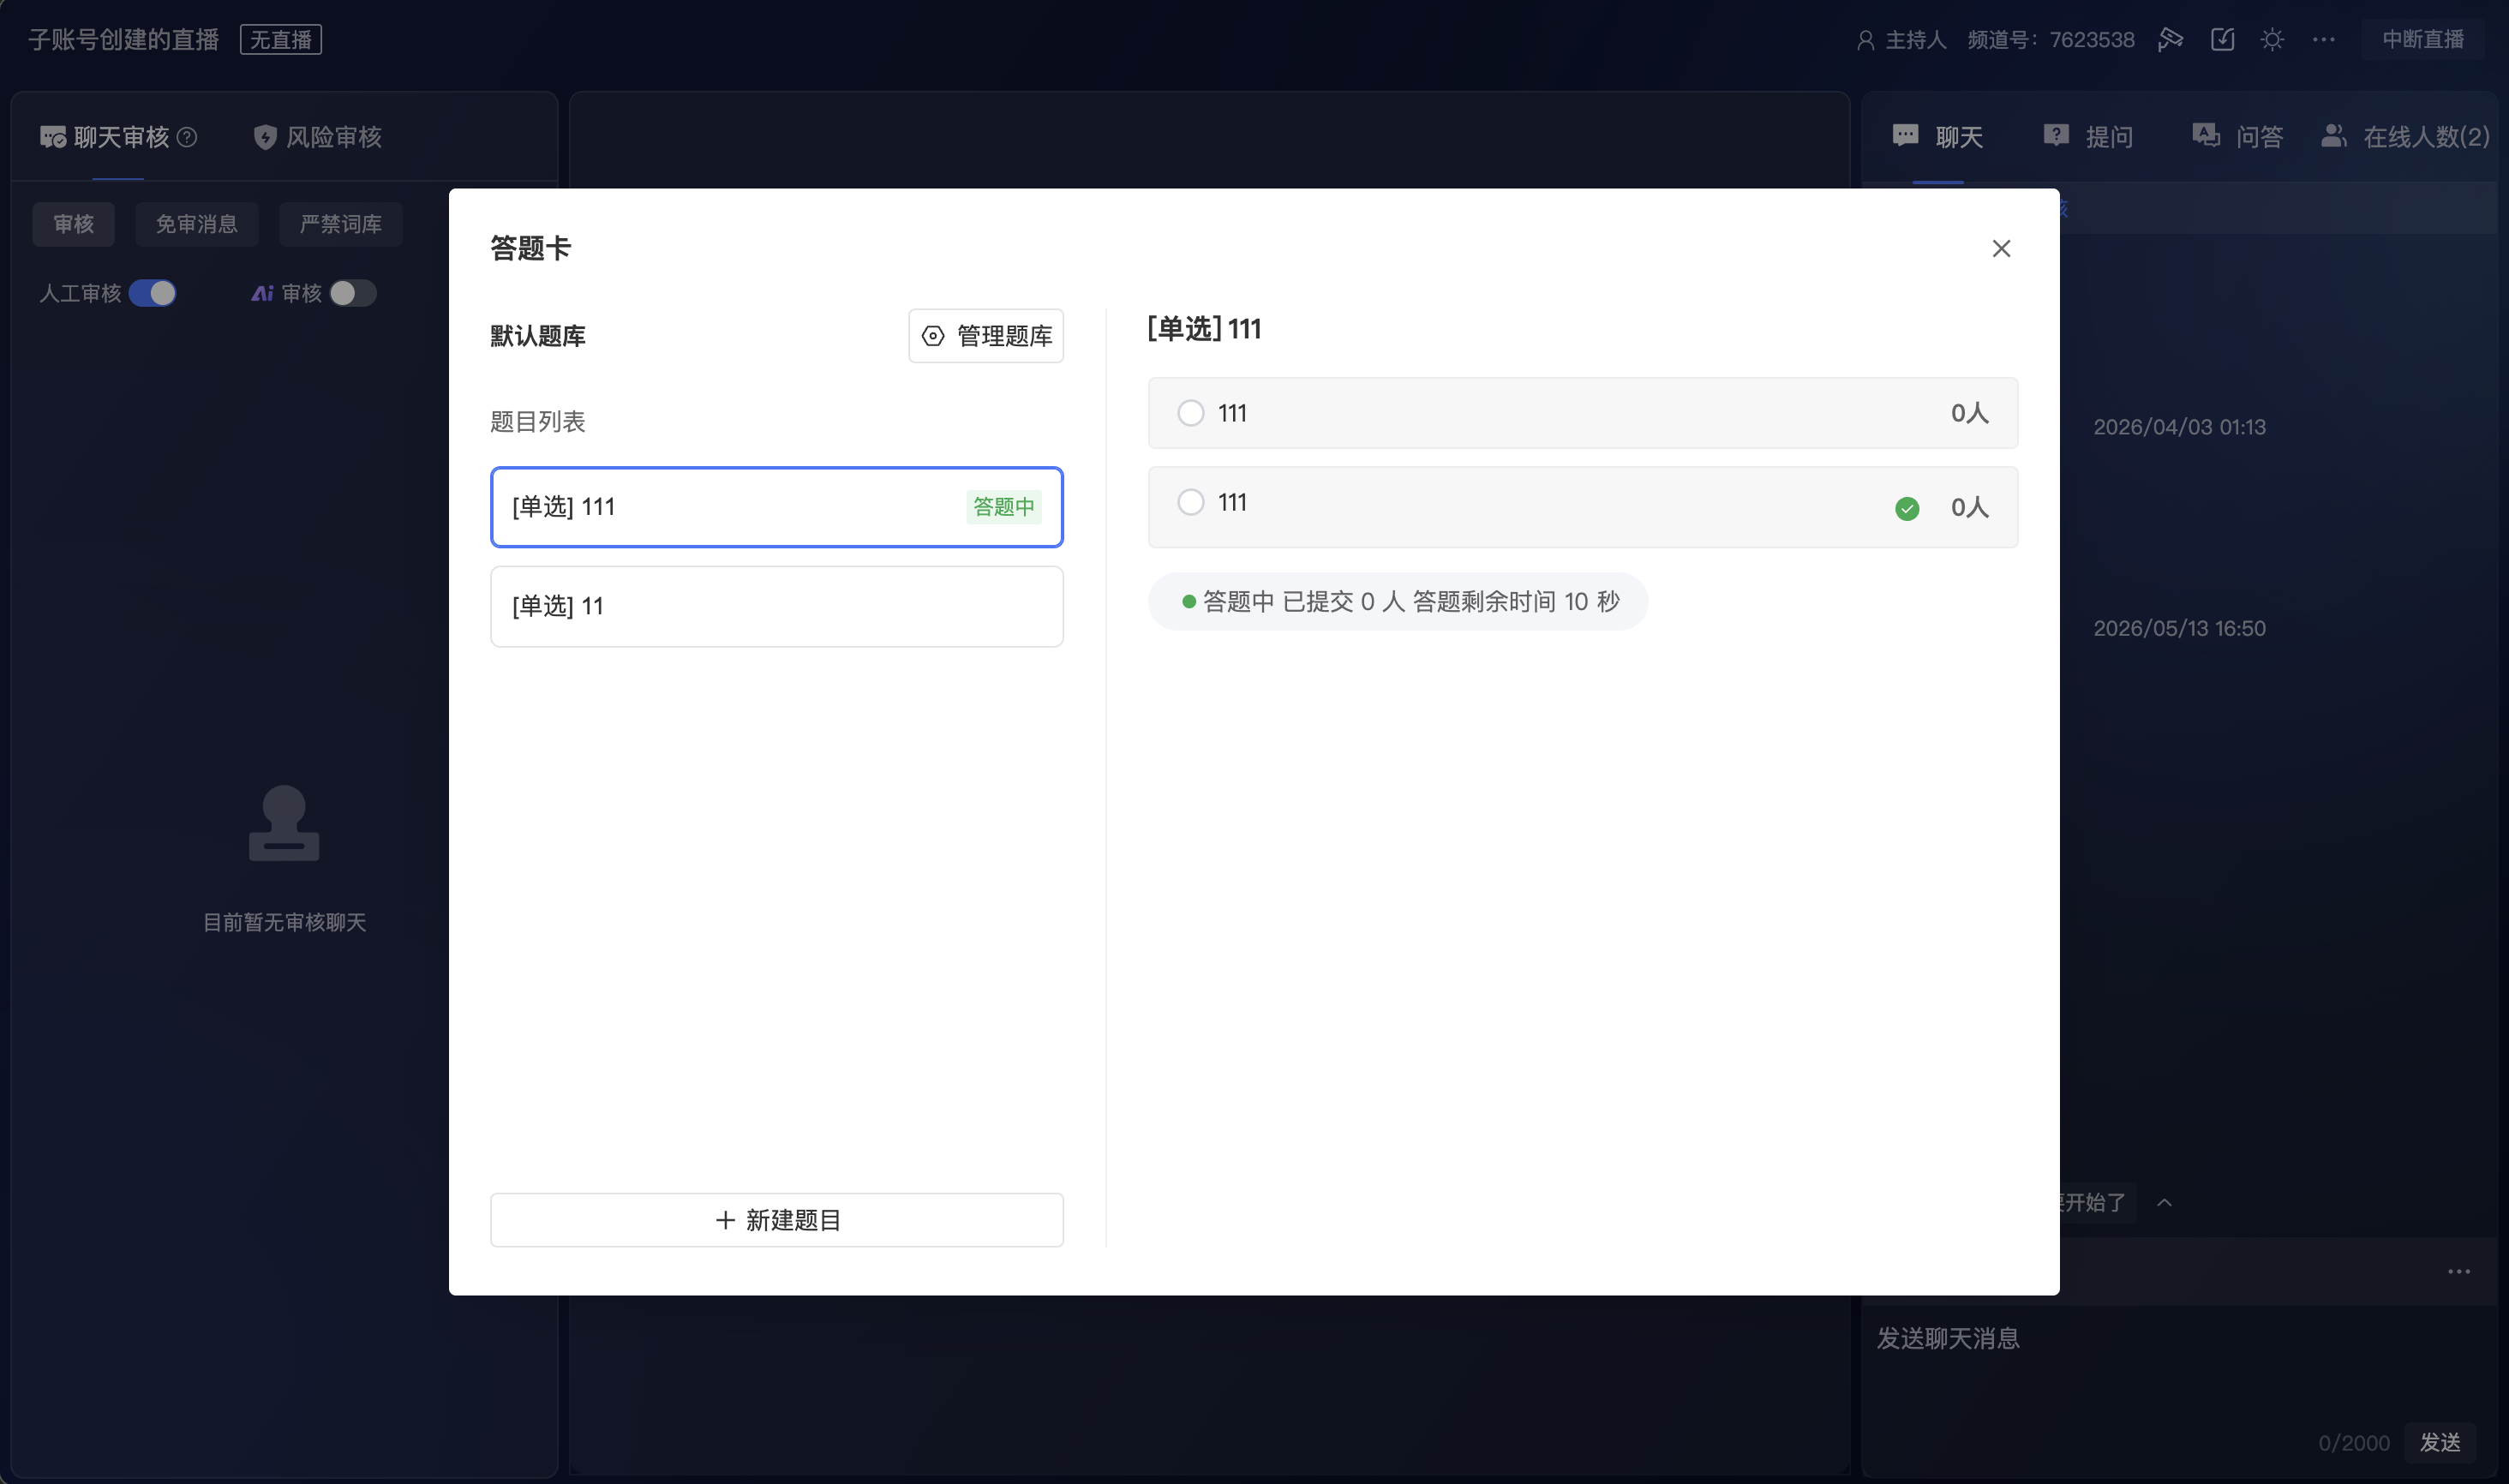Click the 主持人 user icon
This screenshot has height=1484, width=2509.
click(x=1865, y=40)
